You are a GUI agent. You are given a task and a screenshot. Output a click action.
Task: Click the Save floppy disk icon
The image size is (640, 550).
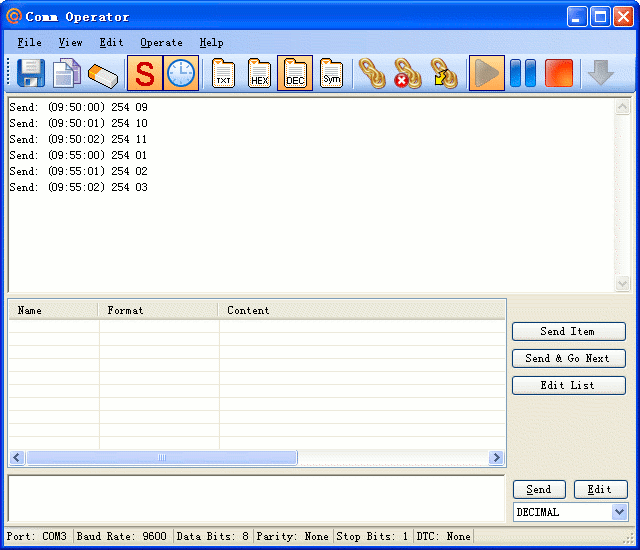[x=31, y=73]
